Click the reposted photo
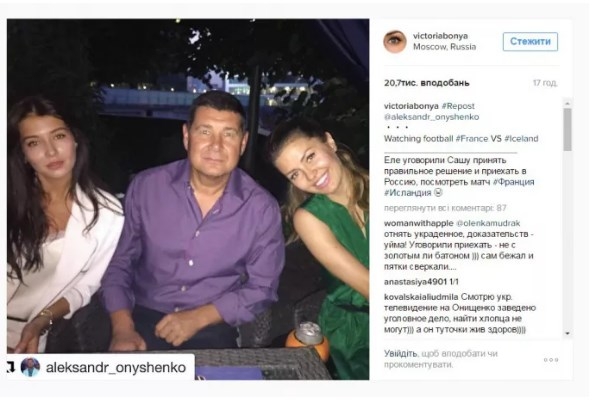Image resolution: width=604 pixels, height=402 pixels. [188, 199]
